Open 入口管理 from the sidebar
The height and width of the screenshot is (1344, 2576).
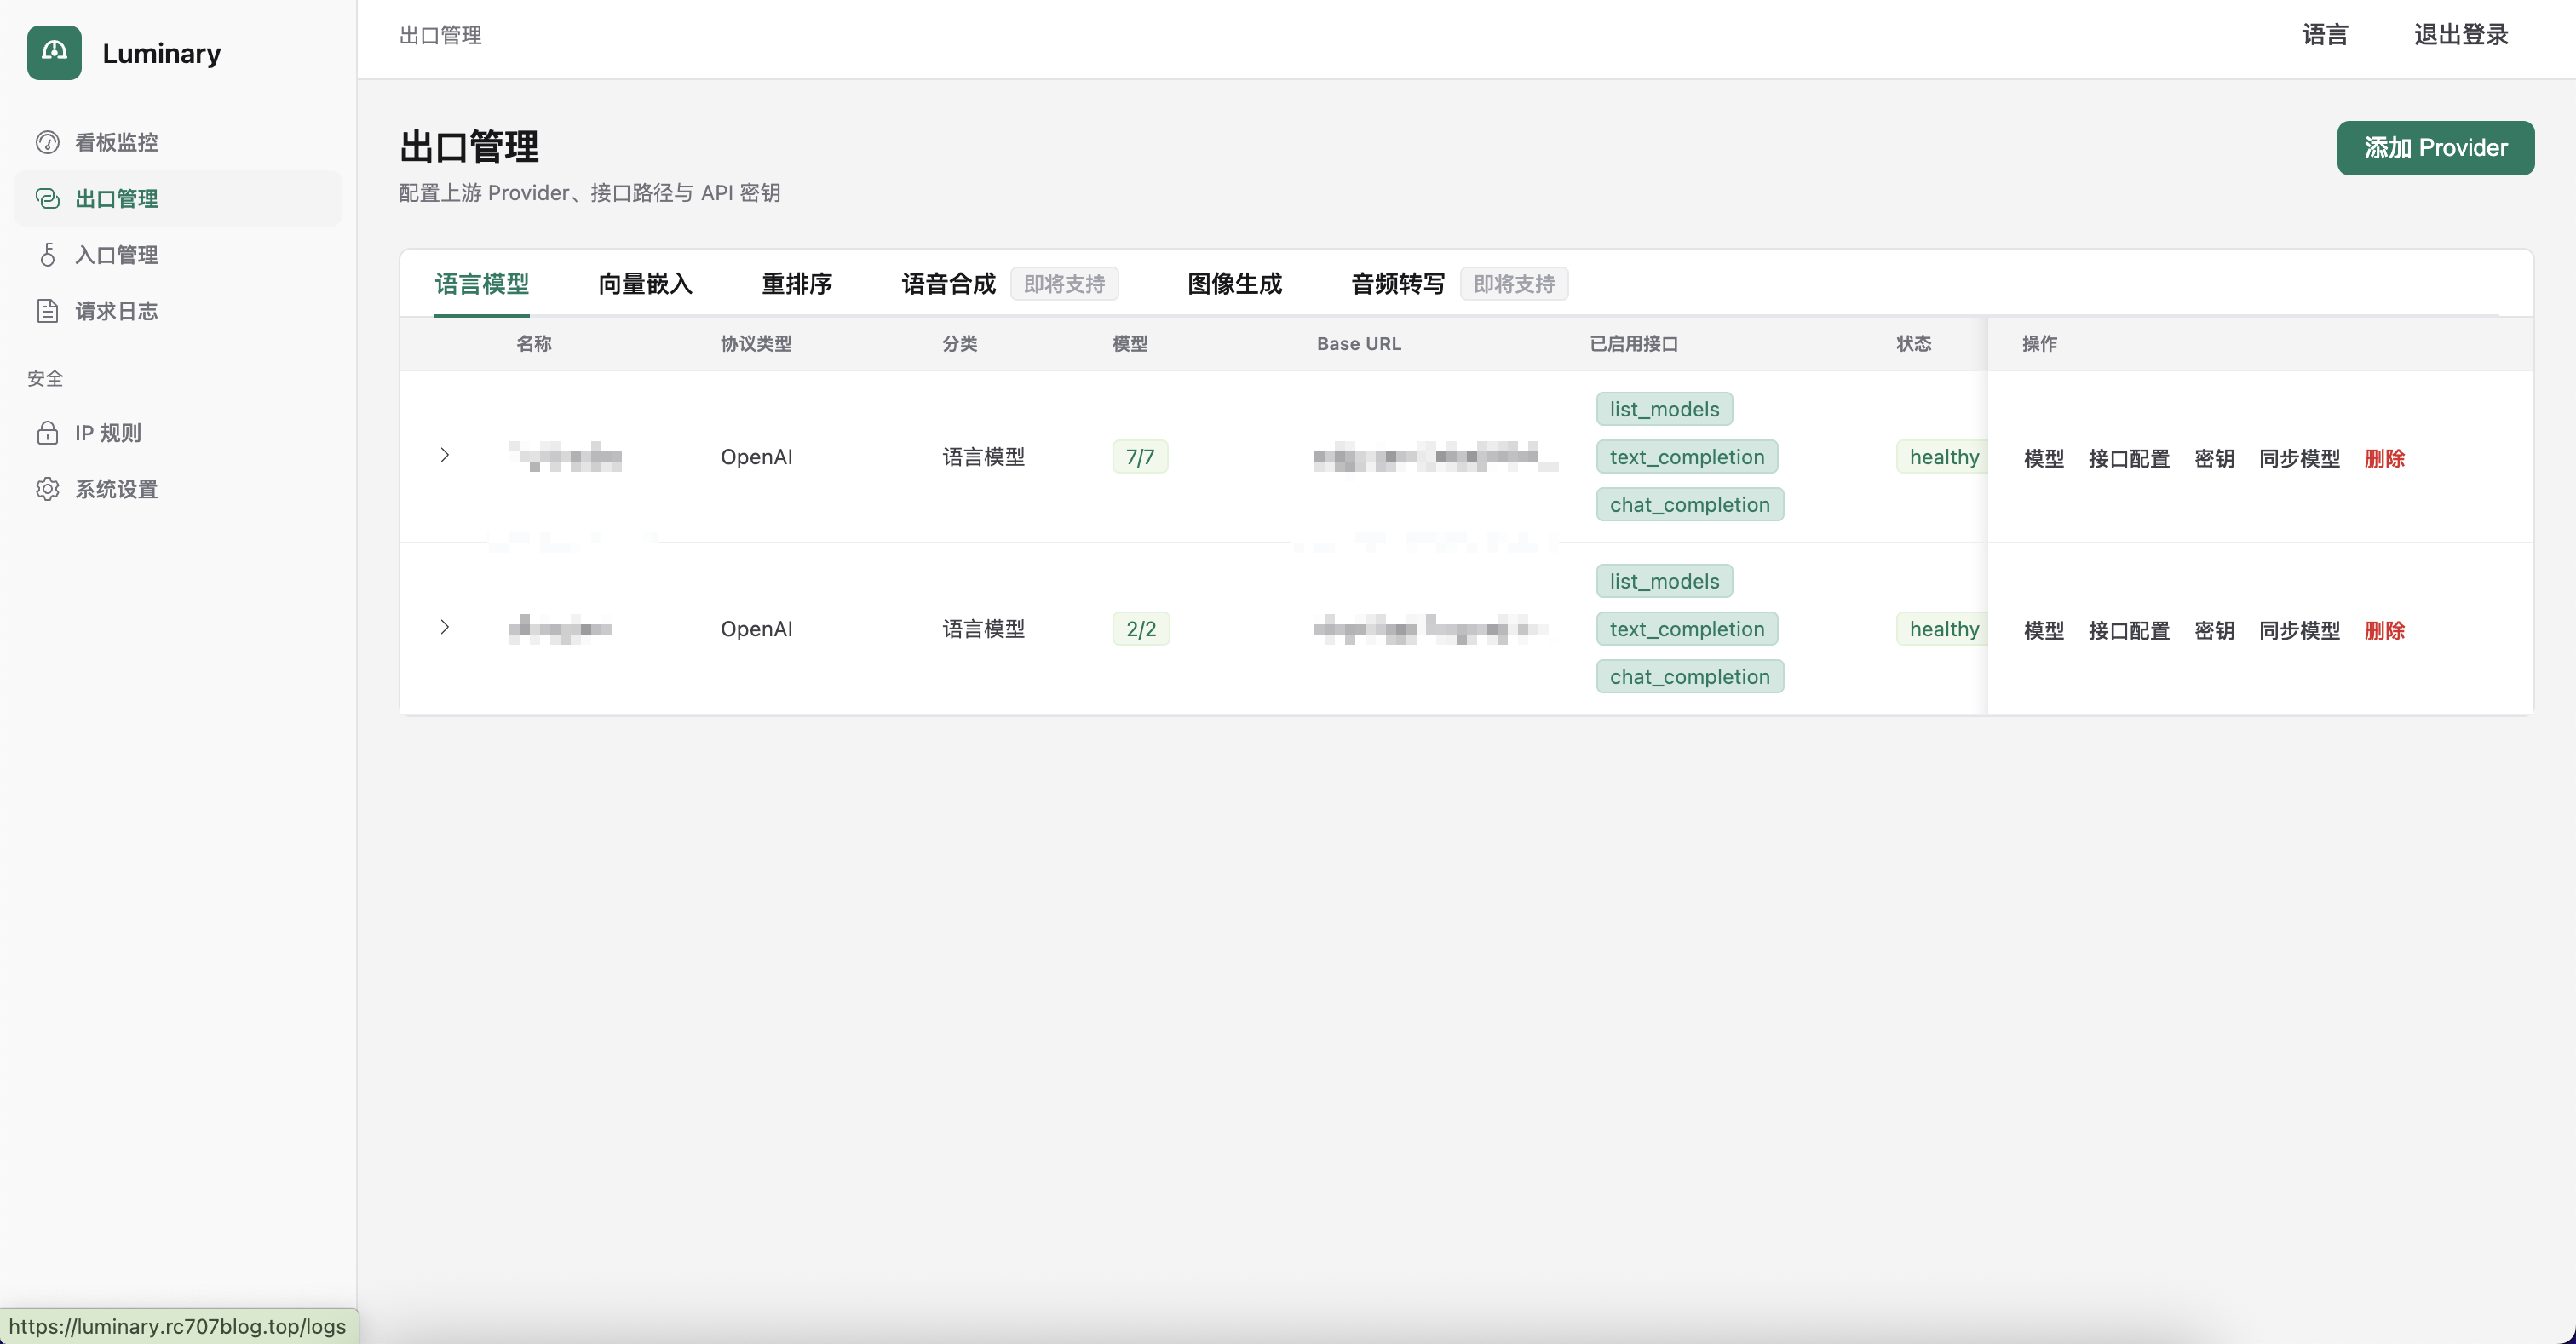click(117, 254)
